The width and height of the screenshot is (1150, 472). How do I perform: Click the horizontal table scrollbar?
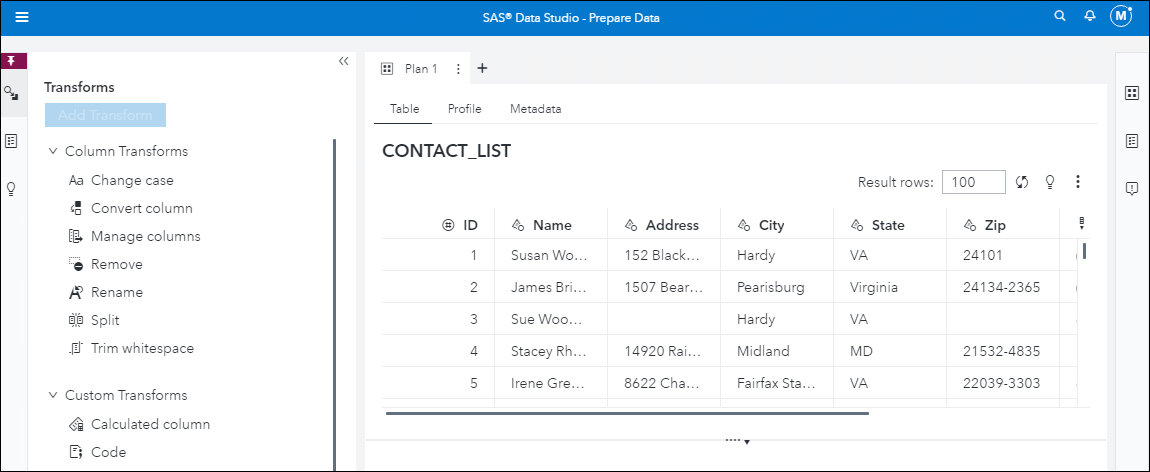(x=627, y=413)
